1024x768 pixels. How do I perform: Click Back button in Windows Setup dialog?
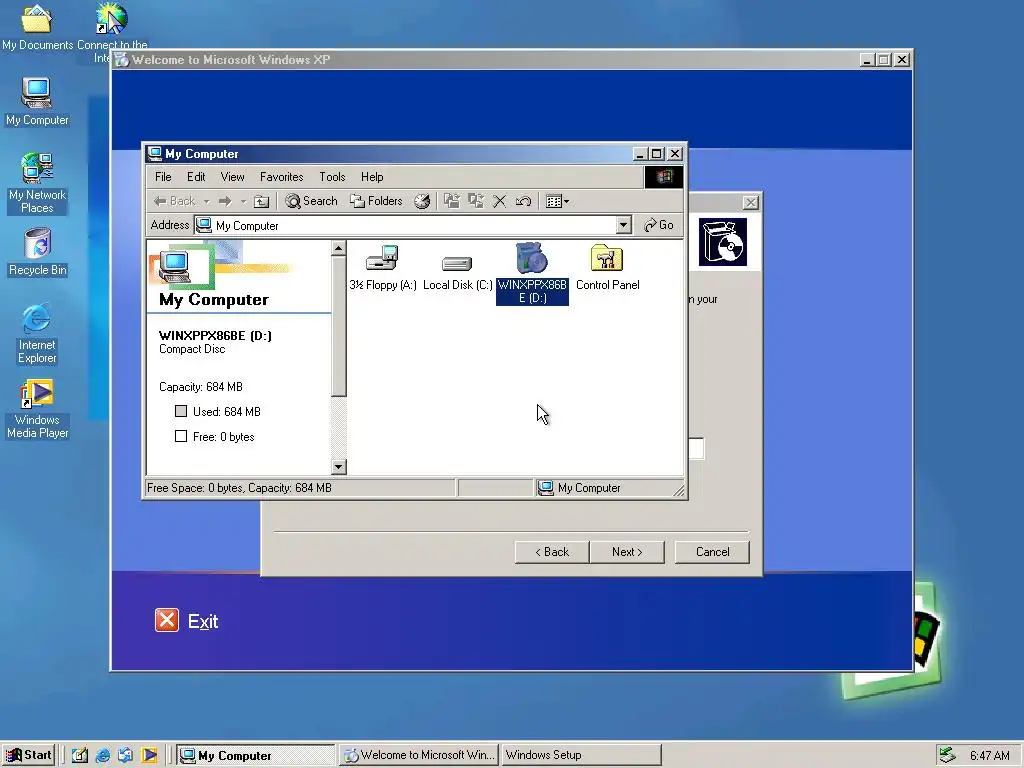552,552
